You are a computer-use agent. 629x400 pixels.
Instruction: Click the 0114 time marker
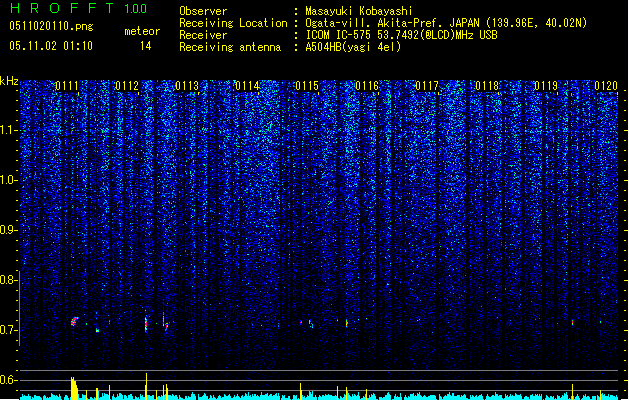247,86
